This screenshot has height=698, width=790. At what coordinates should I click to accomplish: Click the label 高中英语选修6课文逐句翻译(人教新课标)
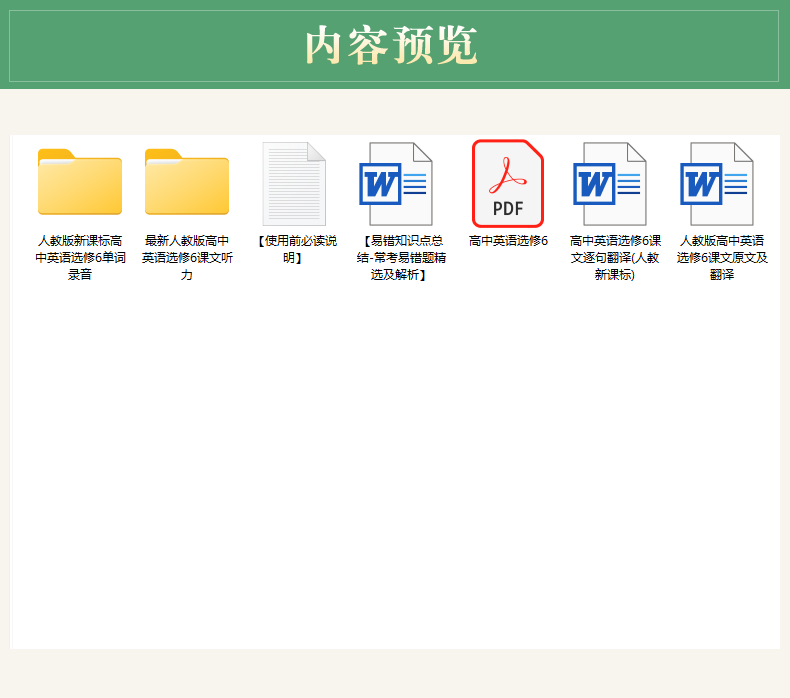tap(615, 258)
